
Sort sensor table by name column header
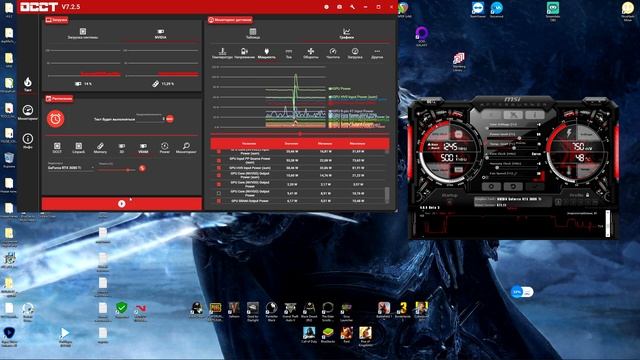click(249, 144)
